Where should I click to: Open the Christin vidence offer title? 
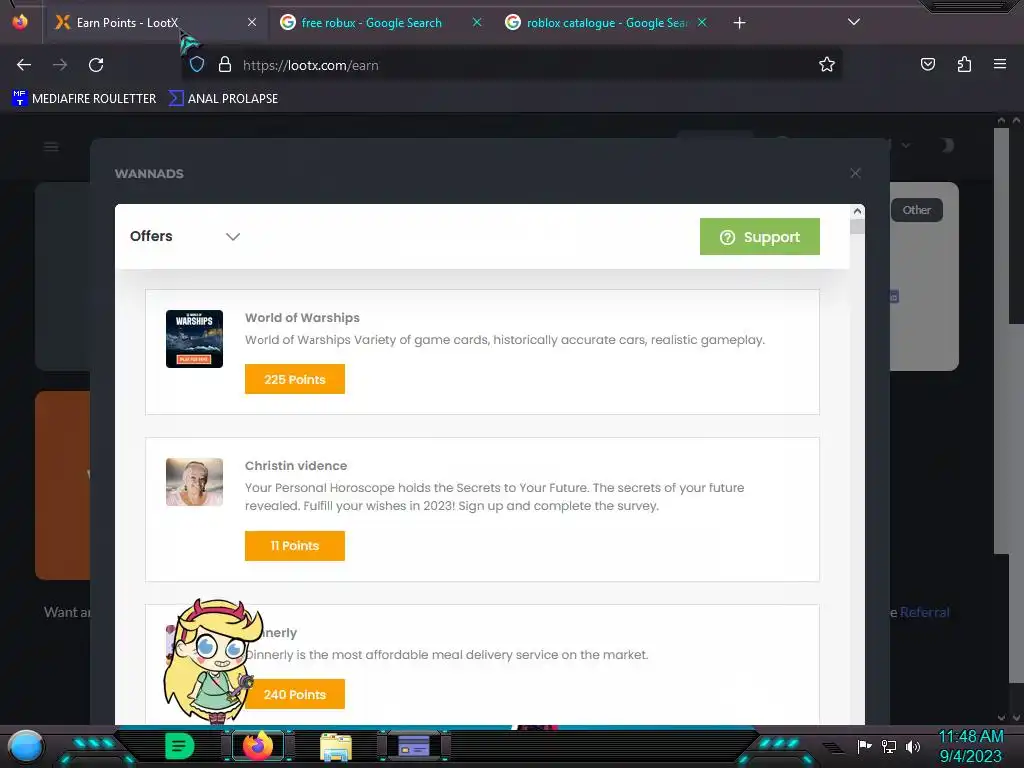tap(296, 466)
